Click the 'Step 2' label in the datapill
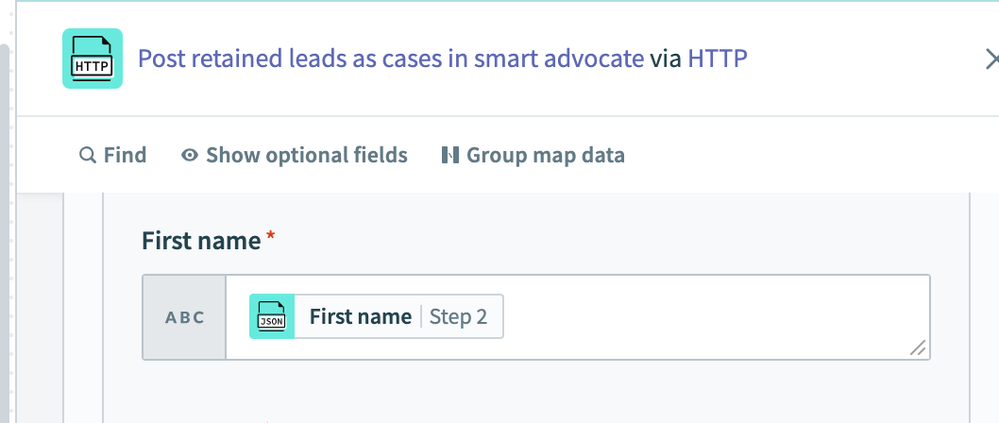Image resolution: width=999 pixels, height=423 pixels. pos(458,317)
